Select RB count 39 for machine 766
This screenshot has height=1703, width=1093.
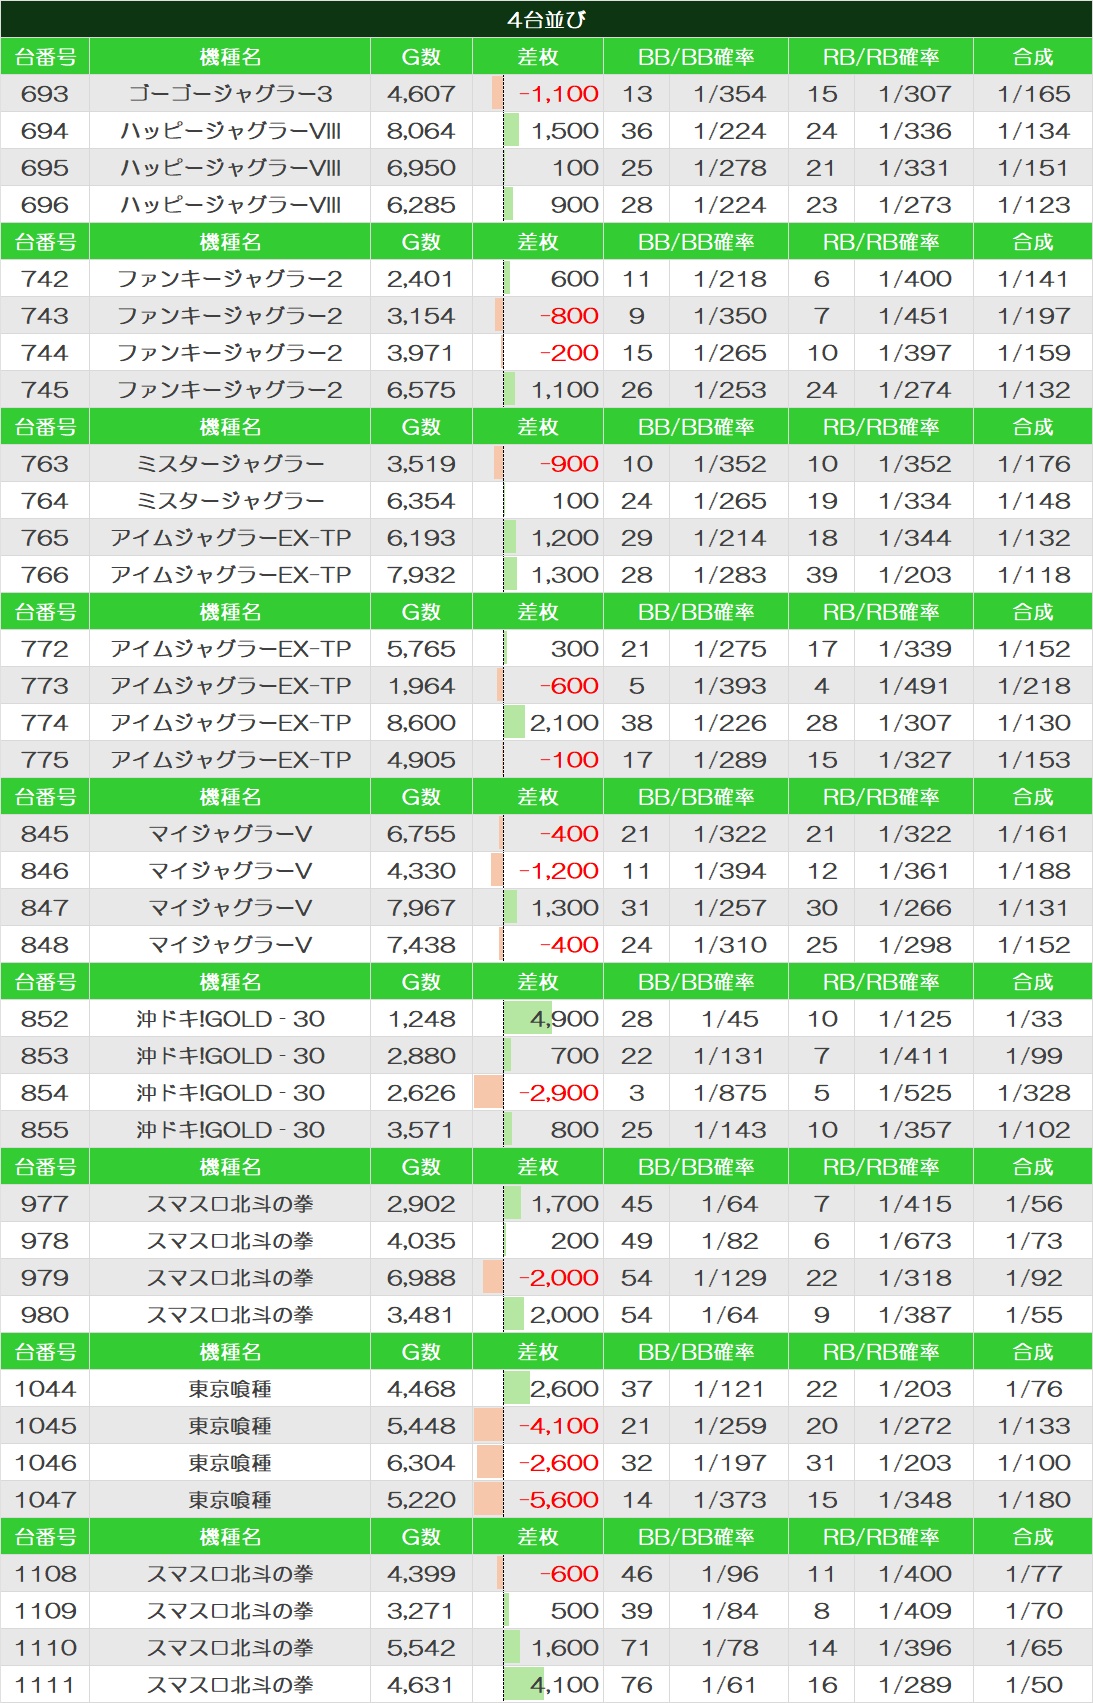pos(822,575)
